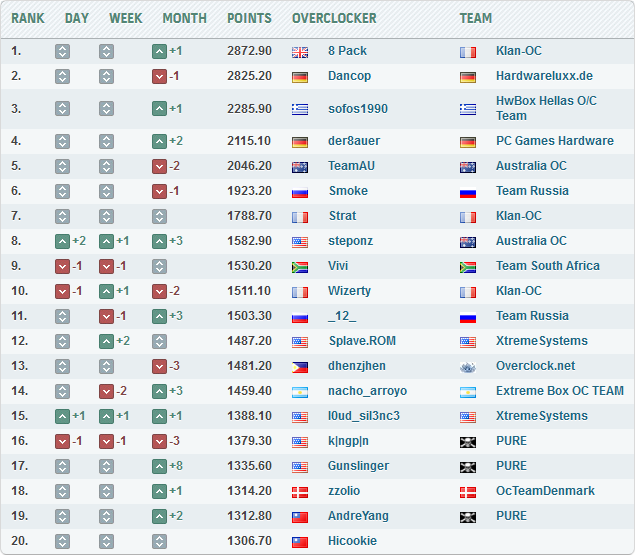Viewport: 635px width, 555px height.
Task: Click the points value 1314.20
Action: (249, 491)
